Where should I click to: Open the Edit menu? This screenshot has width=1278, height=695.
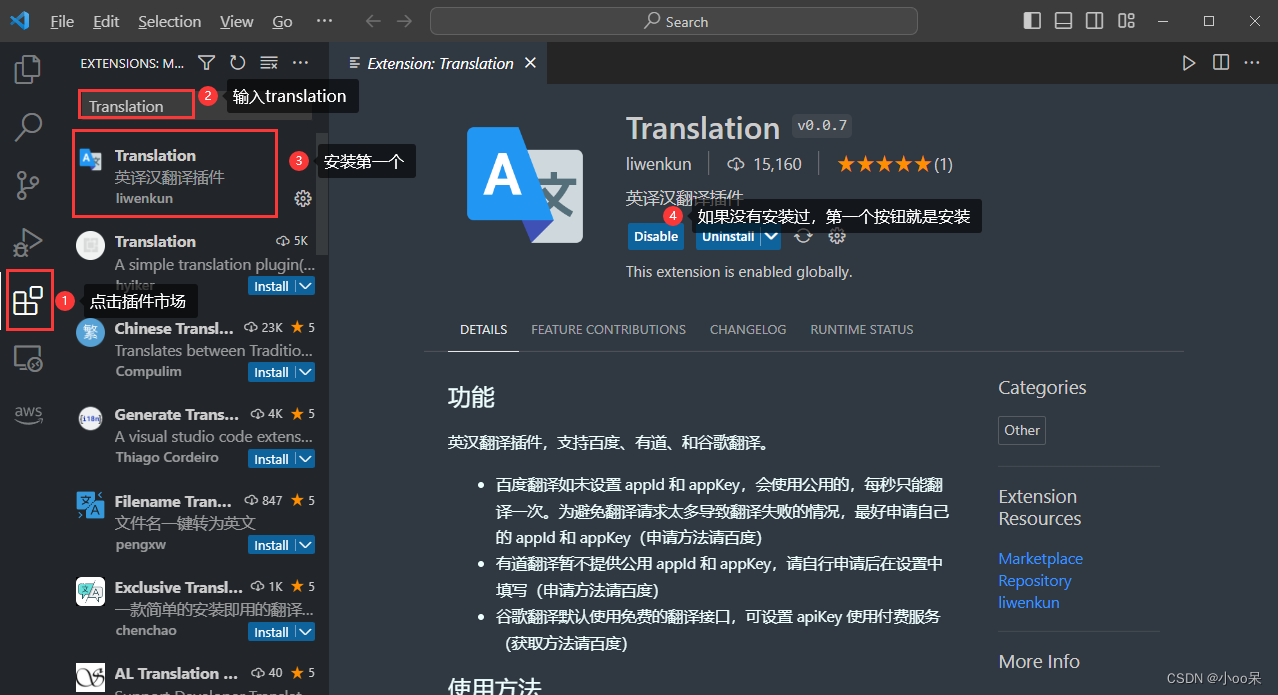106,21
